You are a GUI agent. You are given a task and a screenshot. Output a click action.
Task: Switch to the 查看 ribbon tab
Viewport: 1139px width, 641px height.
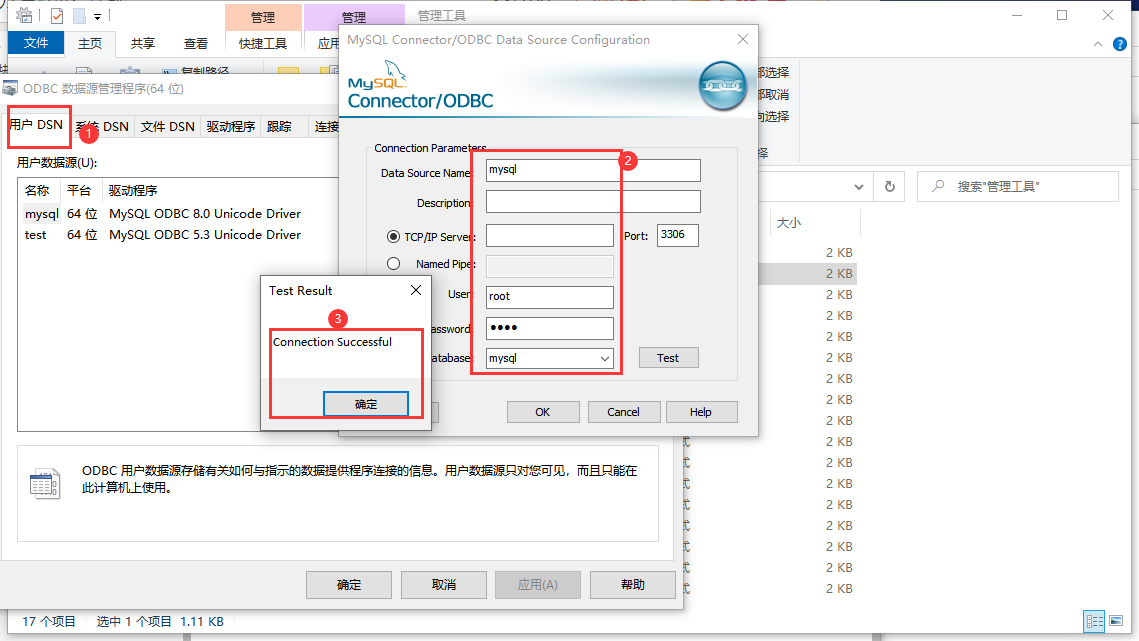coord(195,43)
